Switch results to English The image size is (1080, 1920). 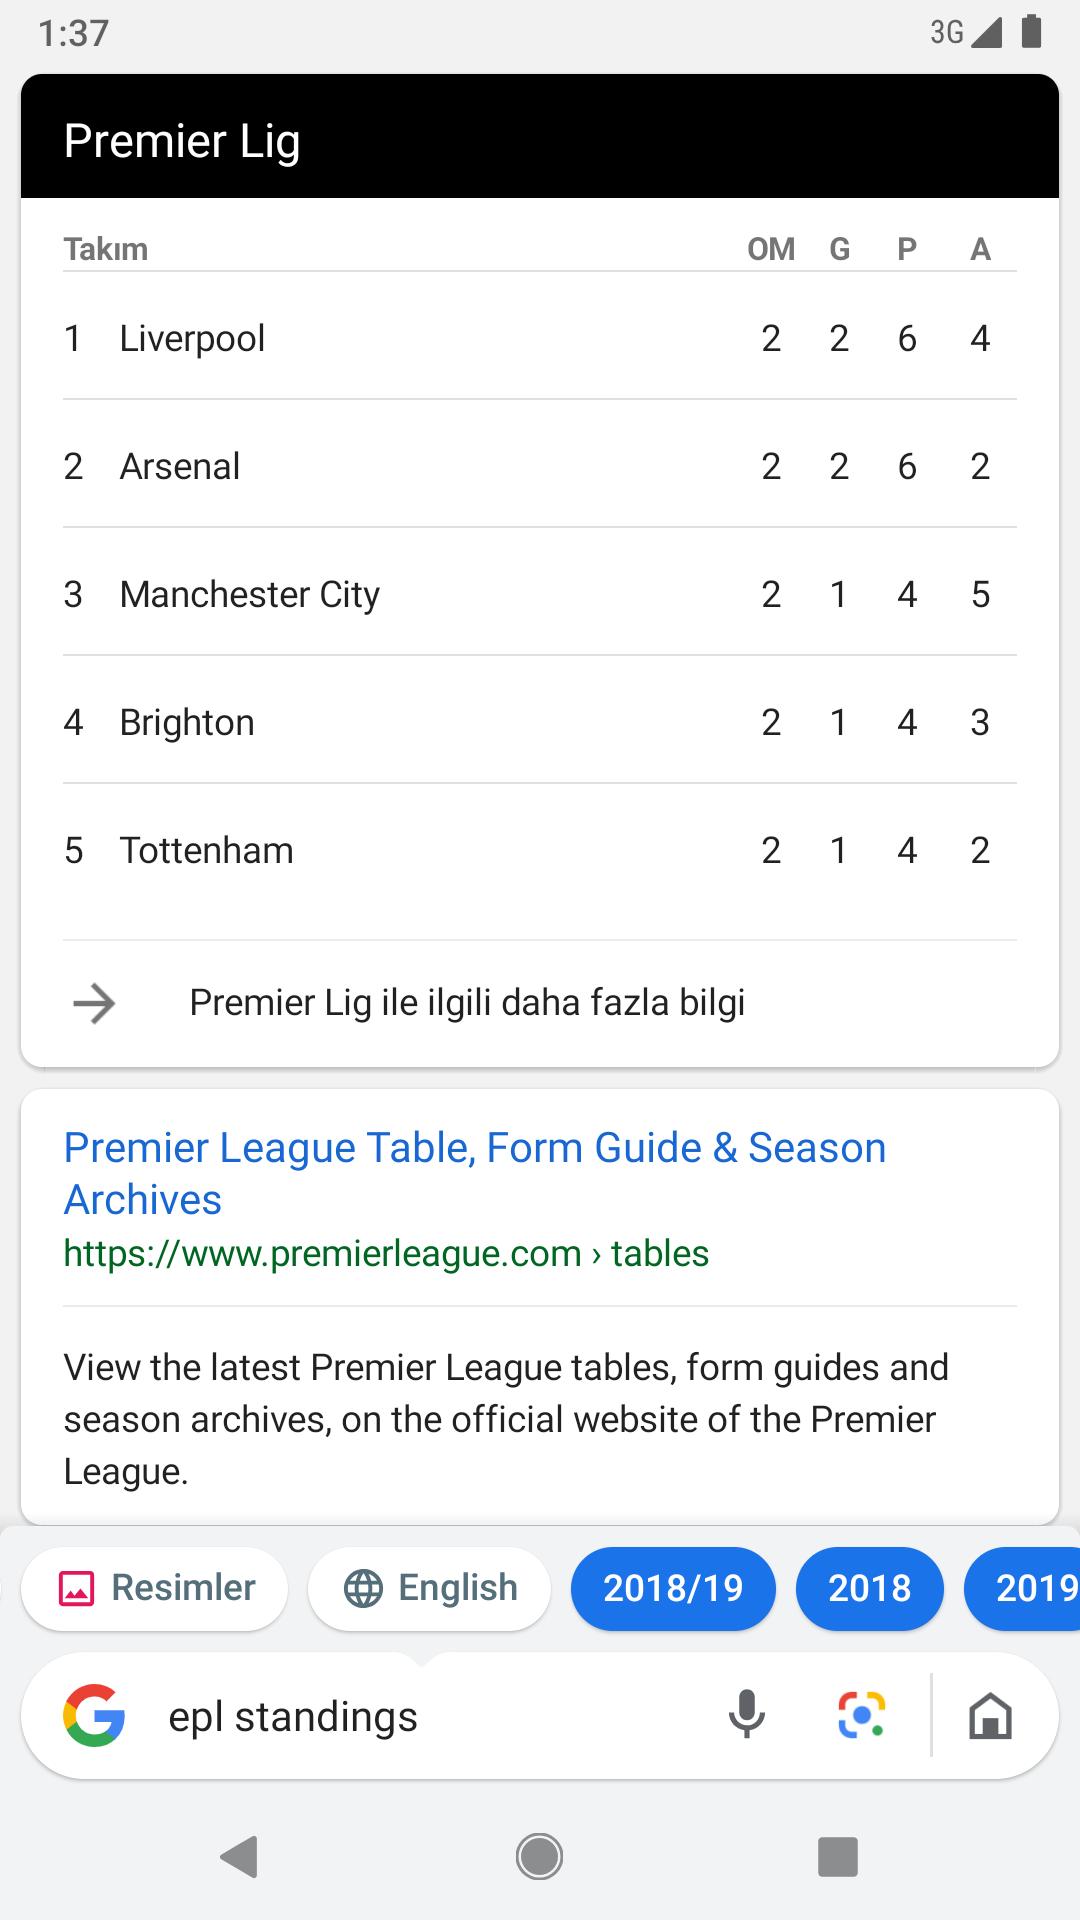click(x=429, y=1588)
